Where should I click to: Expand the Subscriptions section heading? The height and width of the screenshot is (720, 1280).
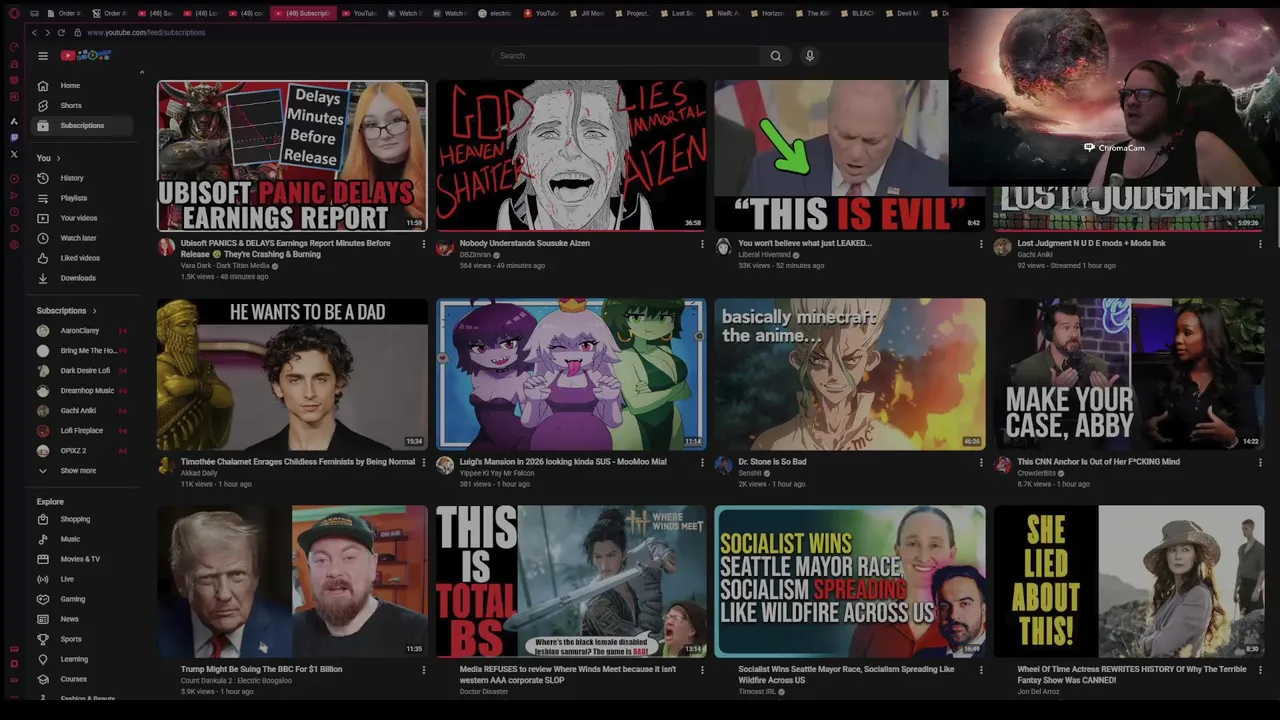tap(67, 311)
